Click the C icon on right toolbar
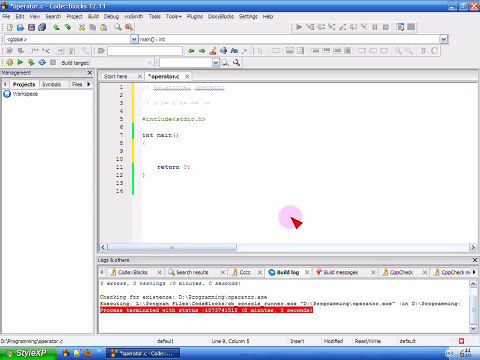 coord(434,51)
